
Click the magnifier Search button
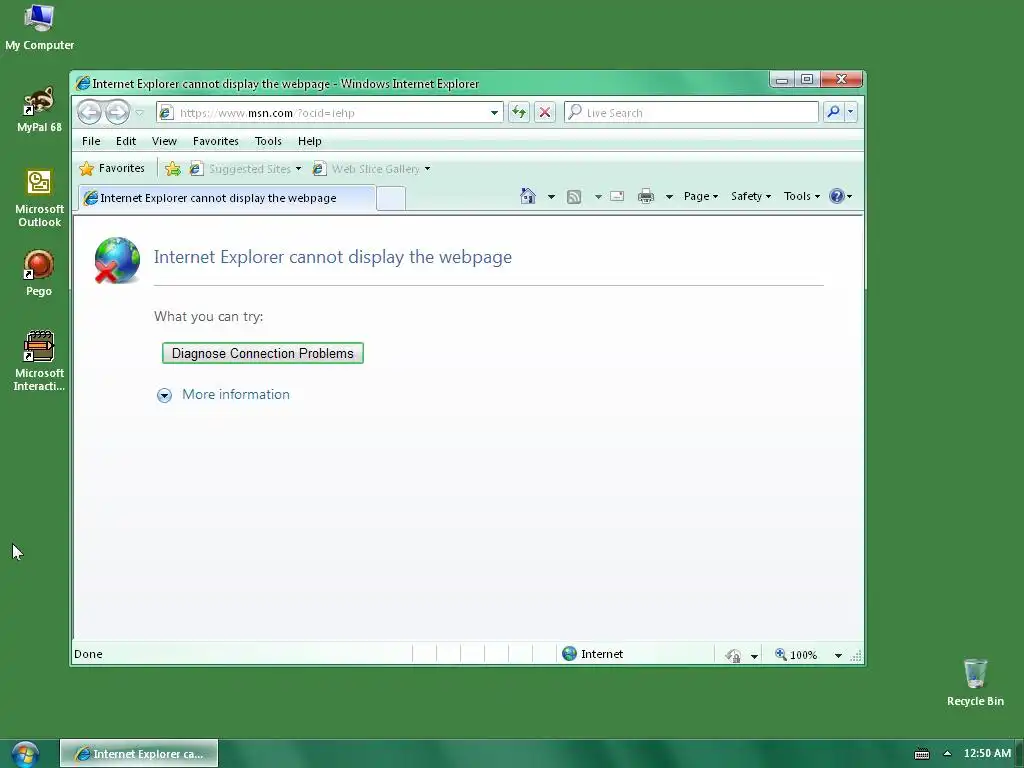tap(833, 112)
